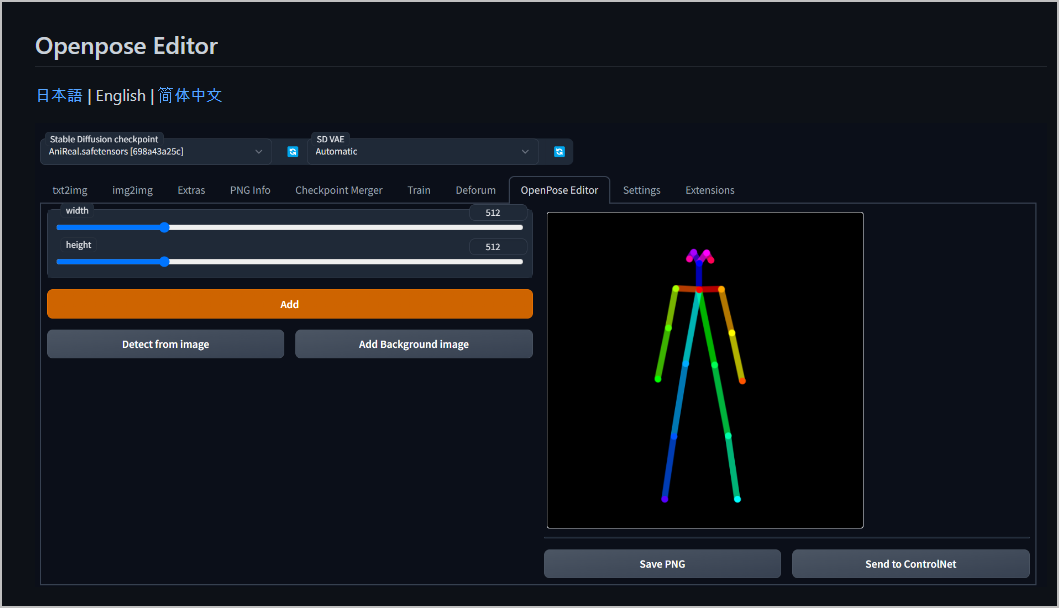Refresh the Stable Diffusion checkpoint list
Screen dimensions: 1059x608
coord(291,151)
